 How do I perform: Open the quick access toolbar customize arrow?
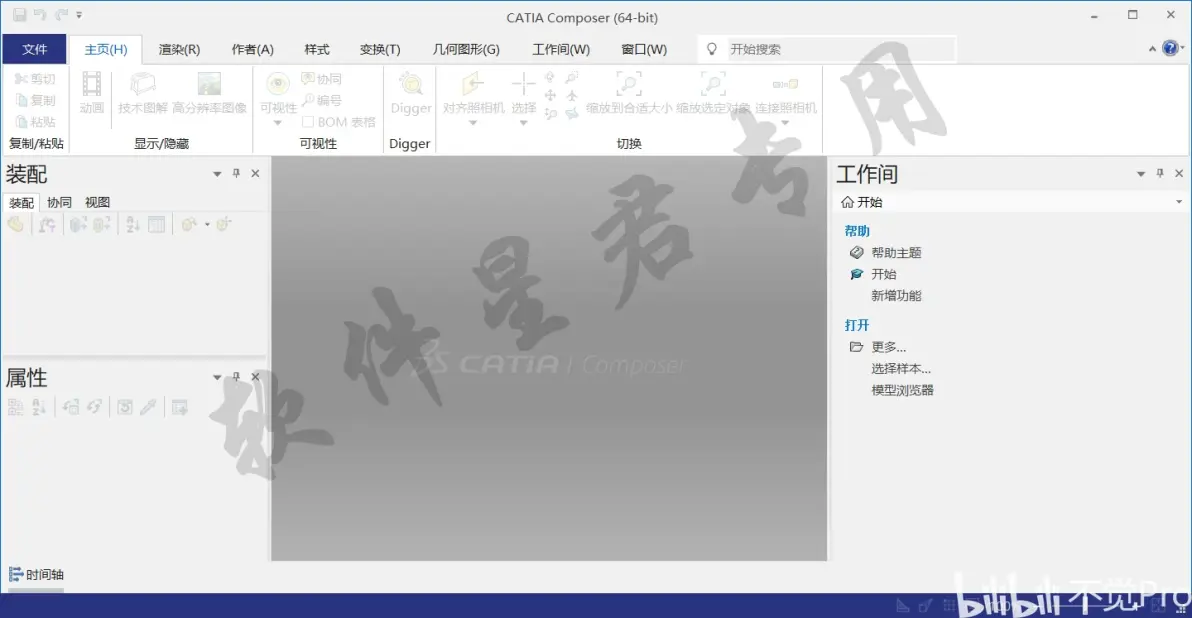[x=79, y=14]
